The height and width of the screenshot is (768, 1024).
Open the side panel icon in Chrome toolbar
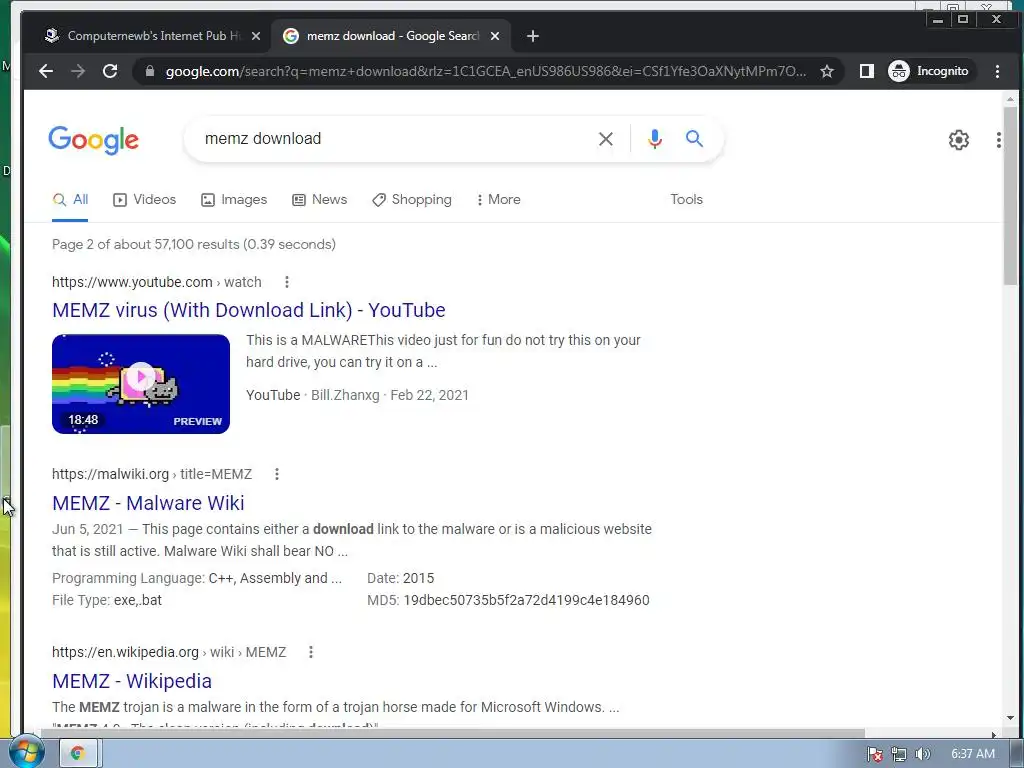(867, 71)
